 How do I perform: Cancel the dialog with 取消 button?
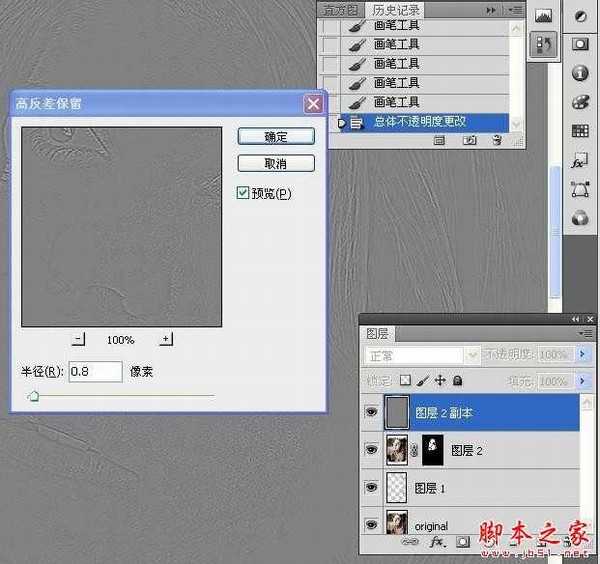click(276, 163)
